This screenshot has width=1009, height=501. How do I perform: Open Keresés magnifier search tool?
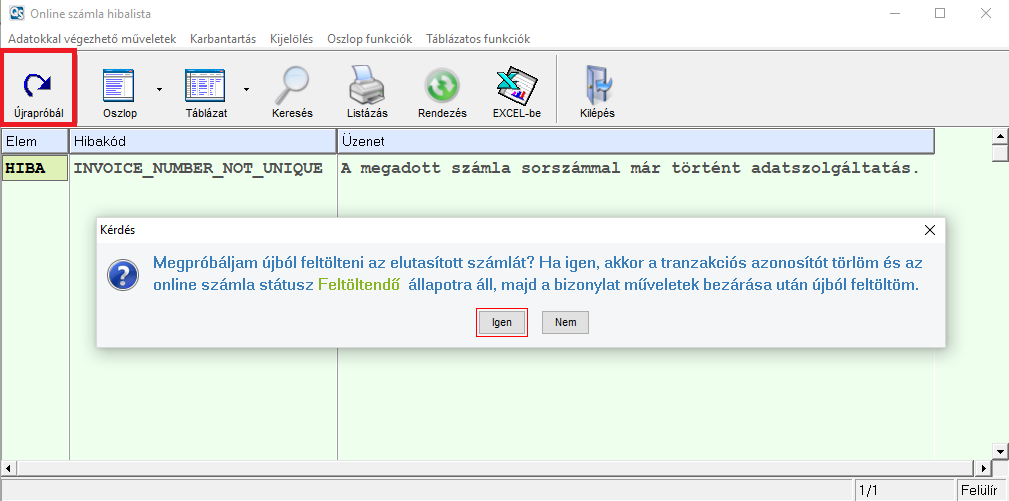pos(292,86)
